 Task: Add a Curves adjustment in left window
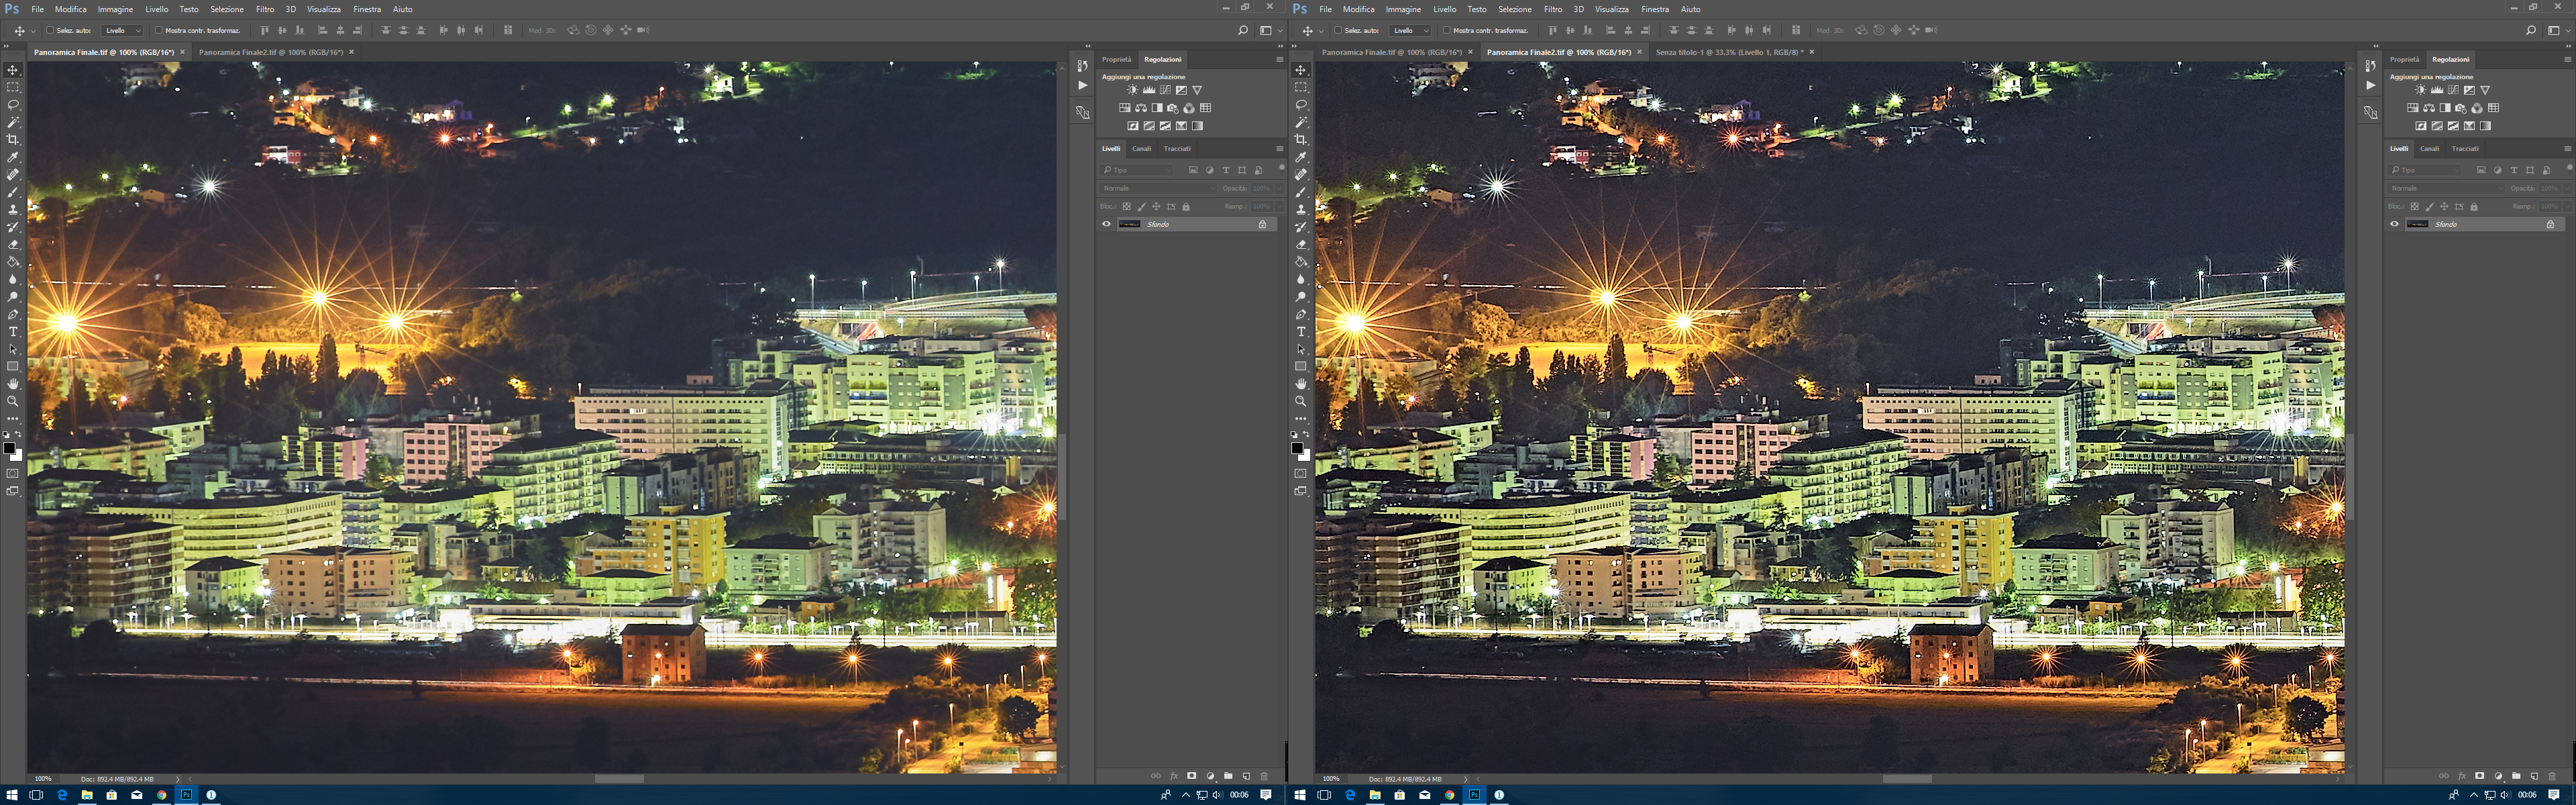(1165, 90)
